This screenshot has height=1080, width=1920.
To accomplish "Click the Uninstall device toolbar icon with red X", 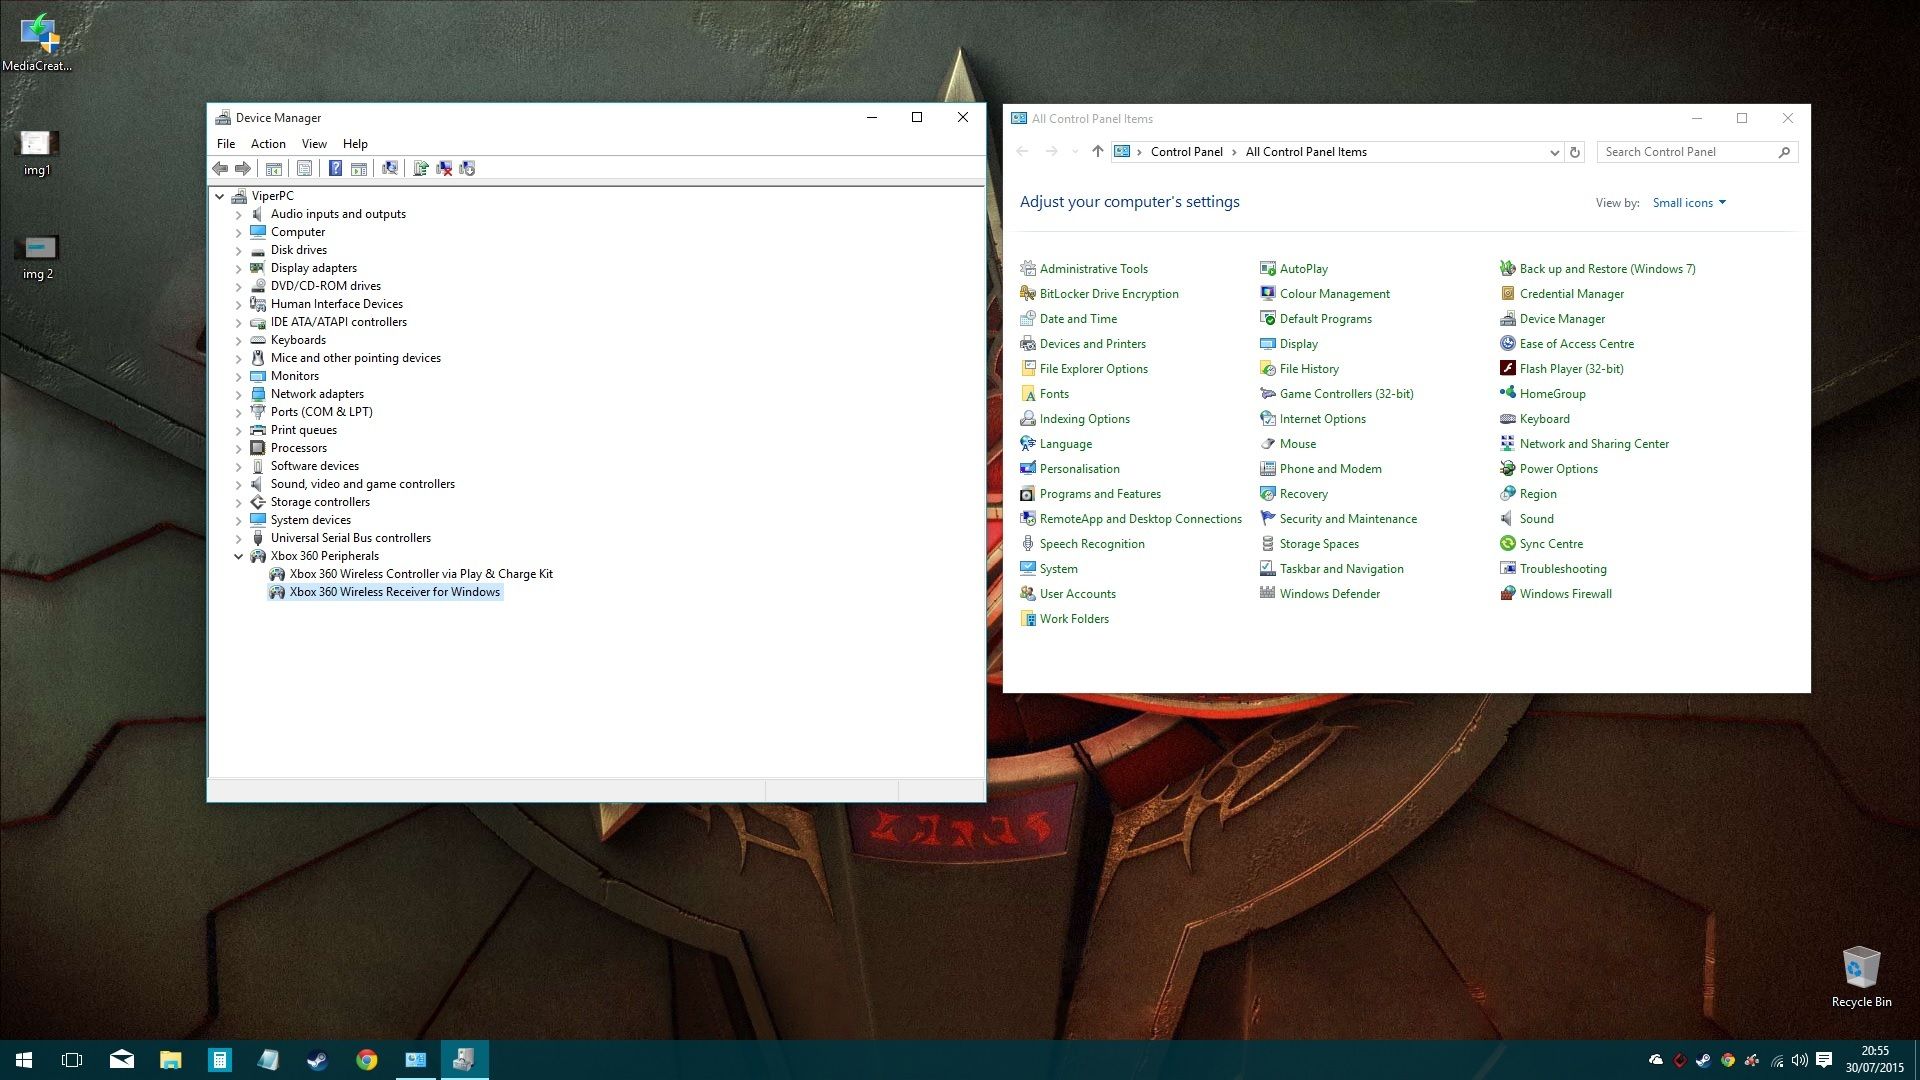I will point(444,168).
